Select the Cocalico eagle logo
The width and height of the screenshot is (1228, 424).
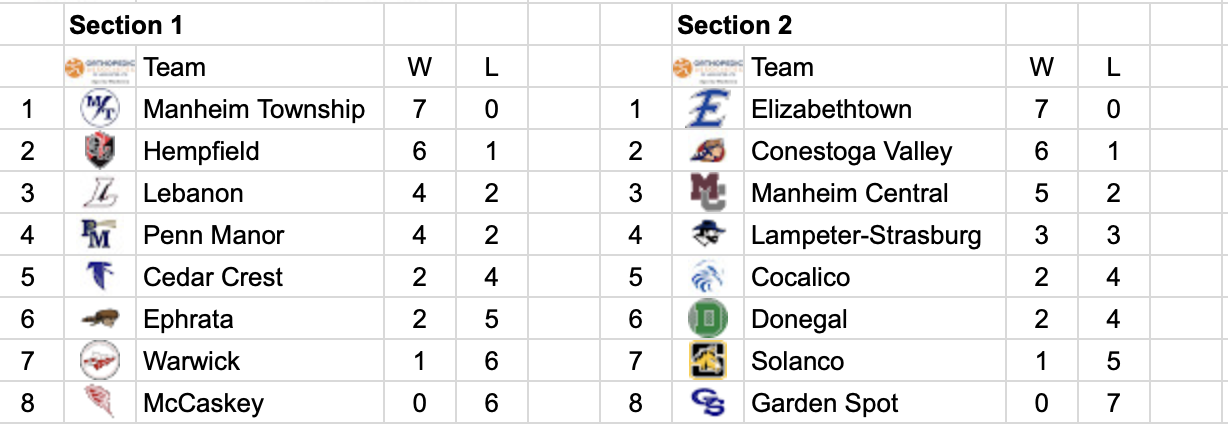pyautogui.click(x=708, y=277)
